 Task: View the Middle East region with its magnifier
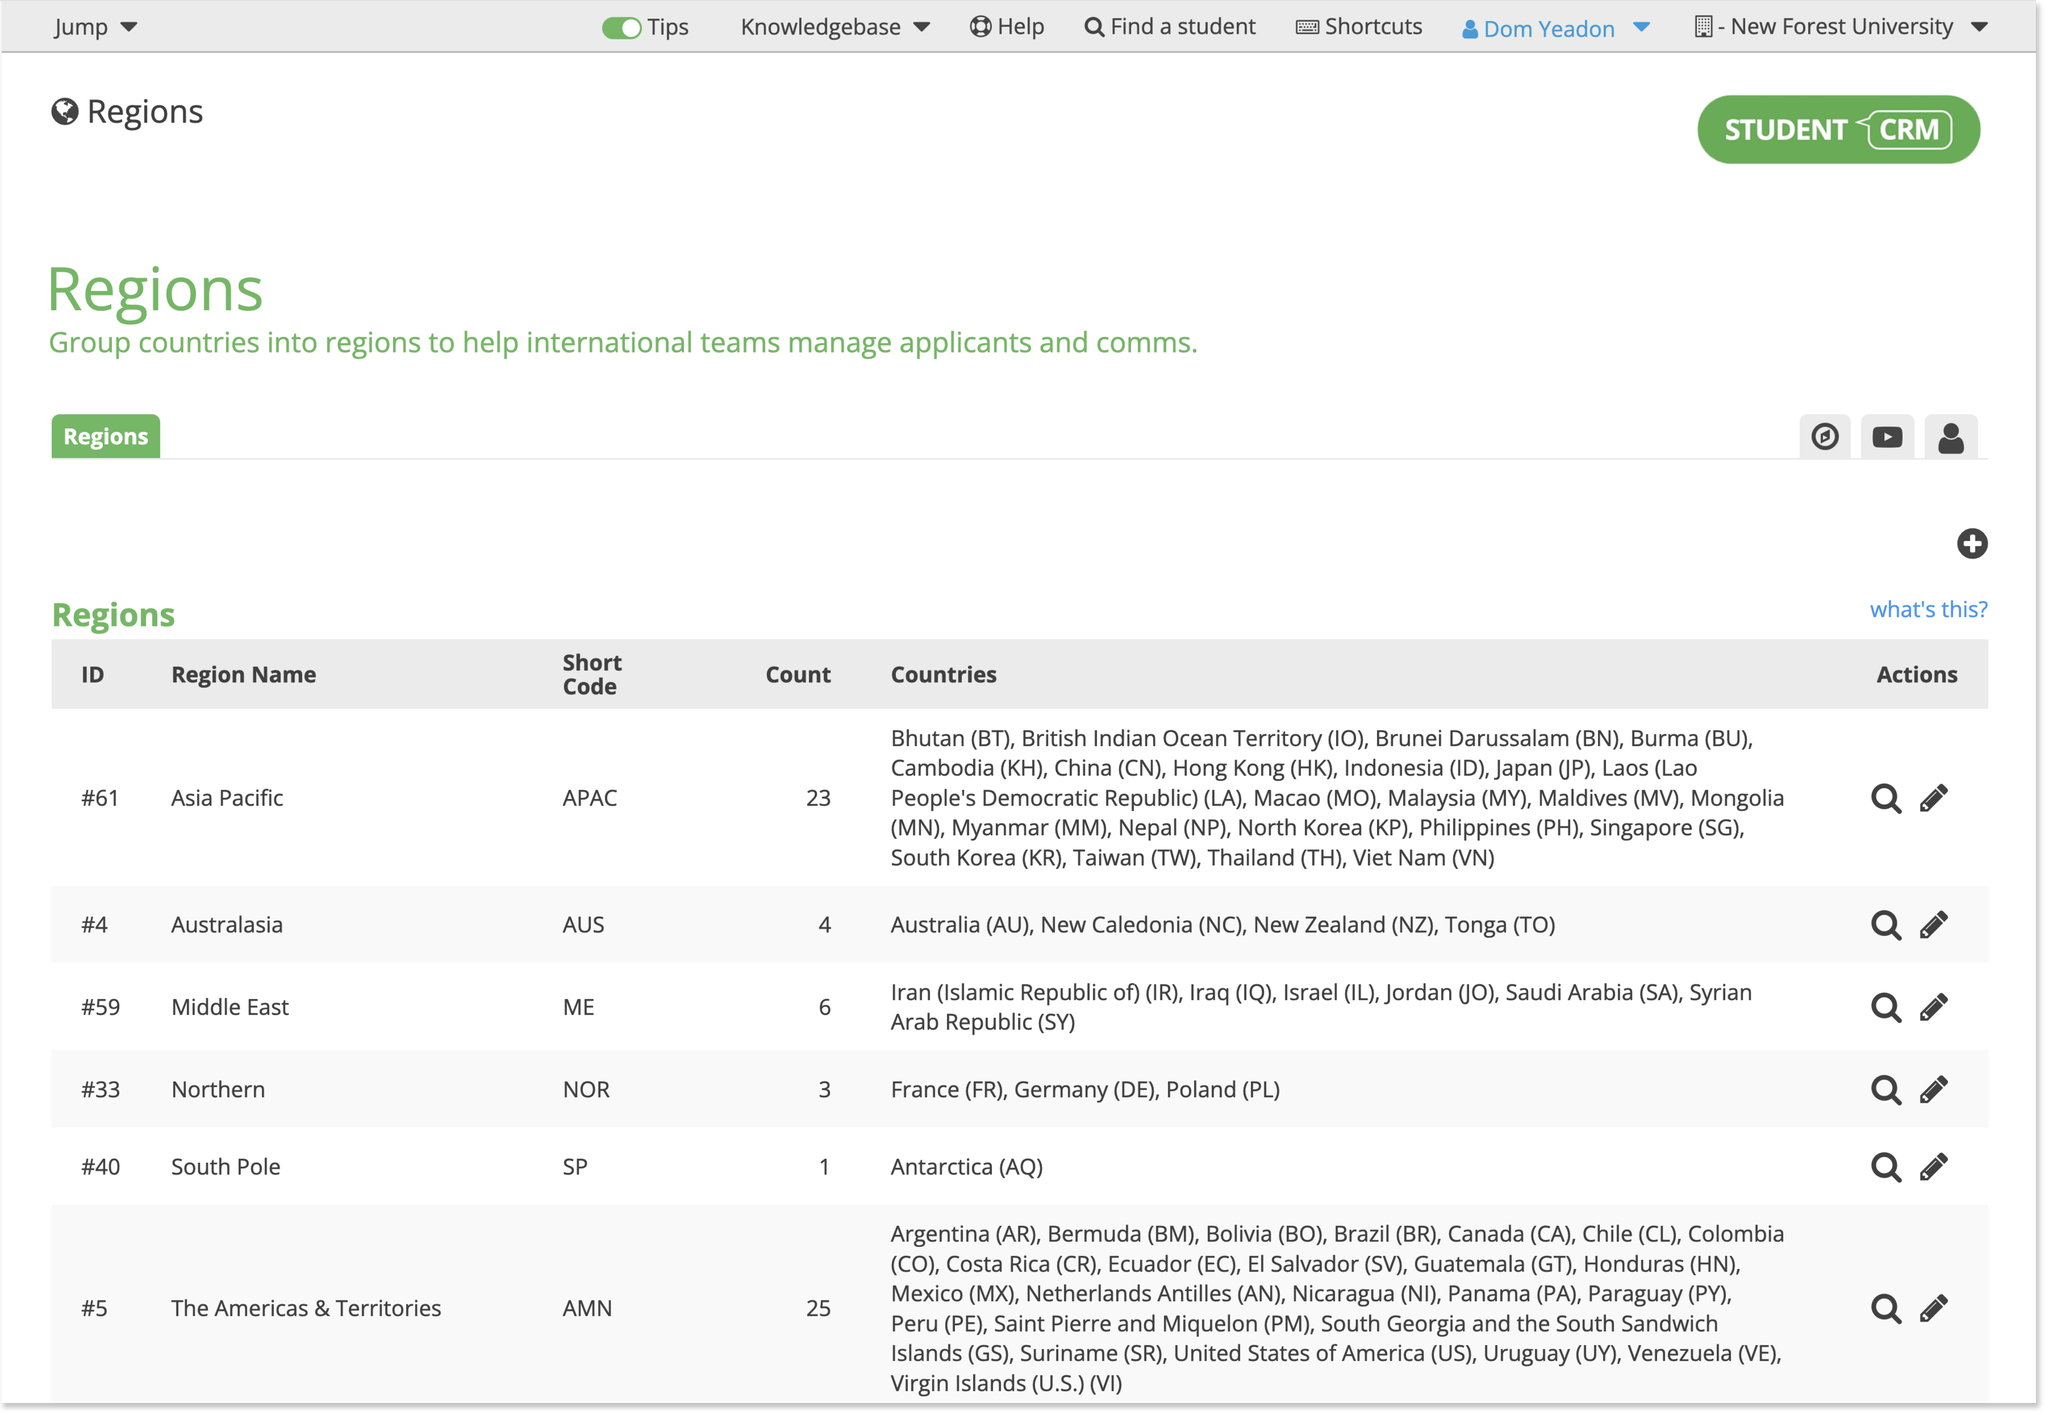click(1885, 1007)
